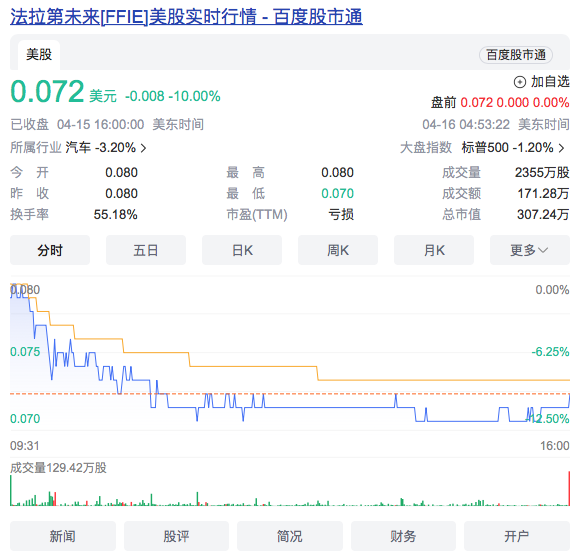Click the 成交量129.42万股 volume label
The image size is (582, 556).
pos(58,468)
